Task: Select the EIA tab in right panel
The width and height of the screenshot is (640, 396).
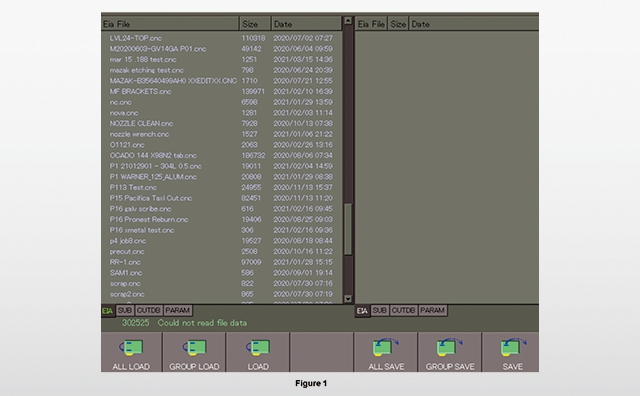Action: pyautogui.click(x=362, y=311)
